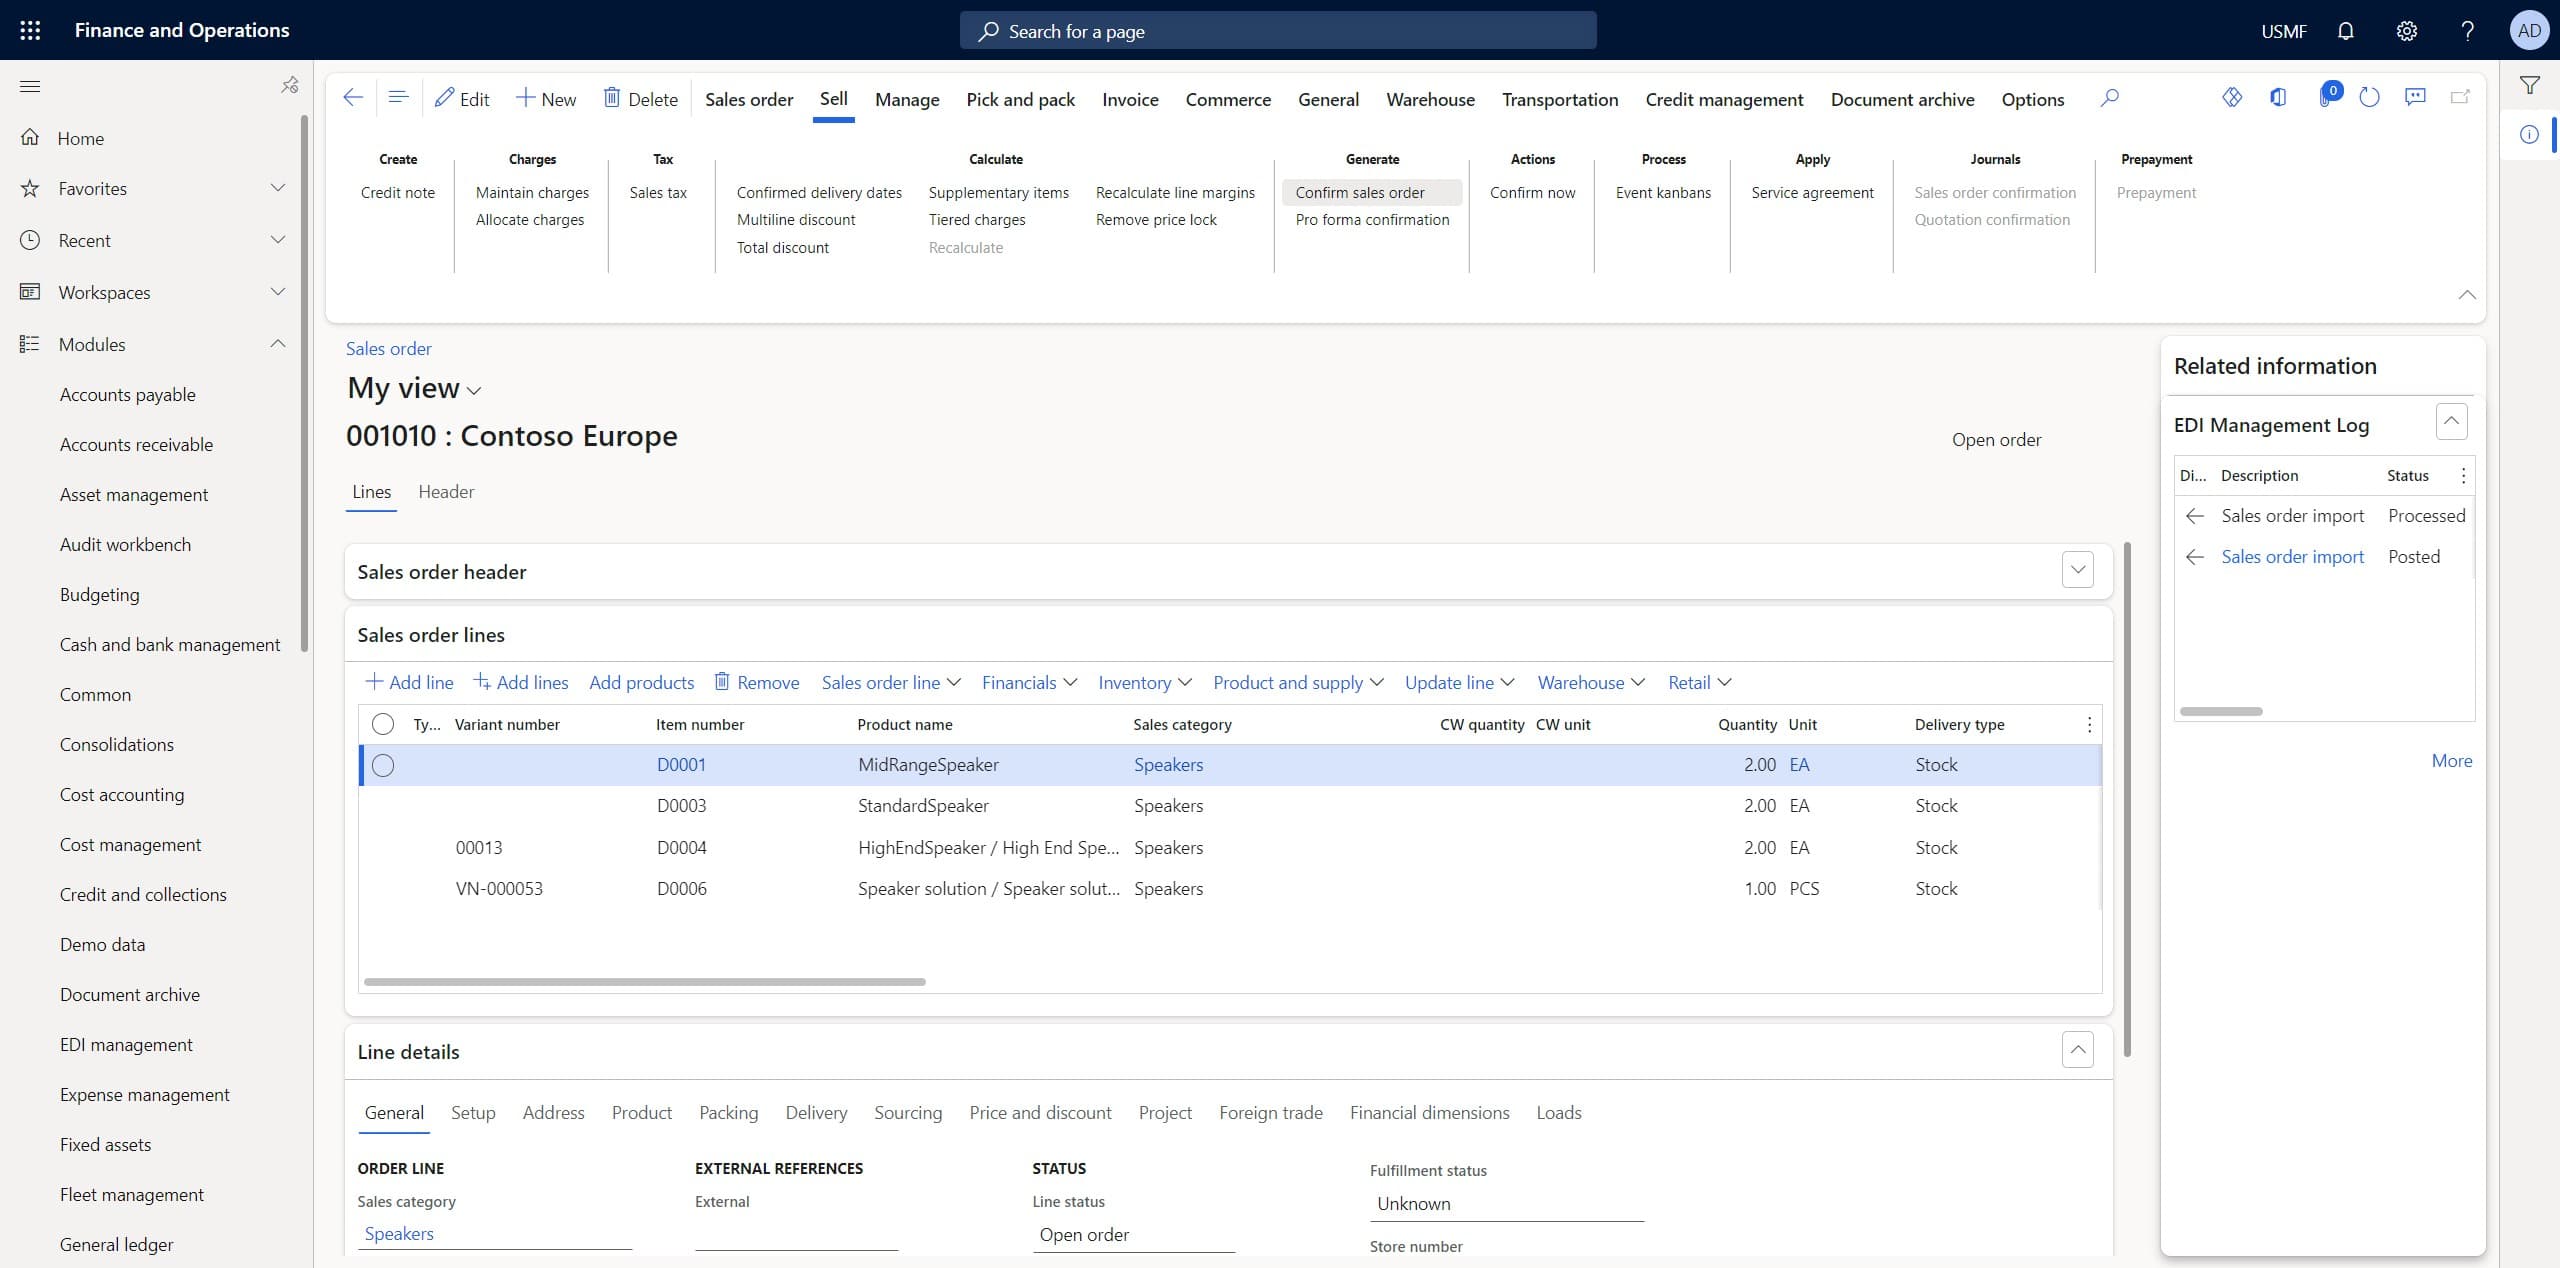The width and height of the screenshot is (2560, 1268).
Task: Click arrow icon of Processed import row
Action: [x=2195, y=516]
